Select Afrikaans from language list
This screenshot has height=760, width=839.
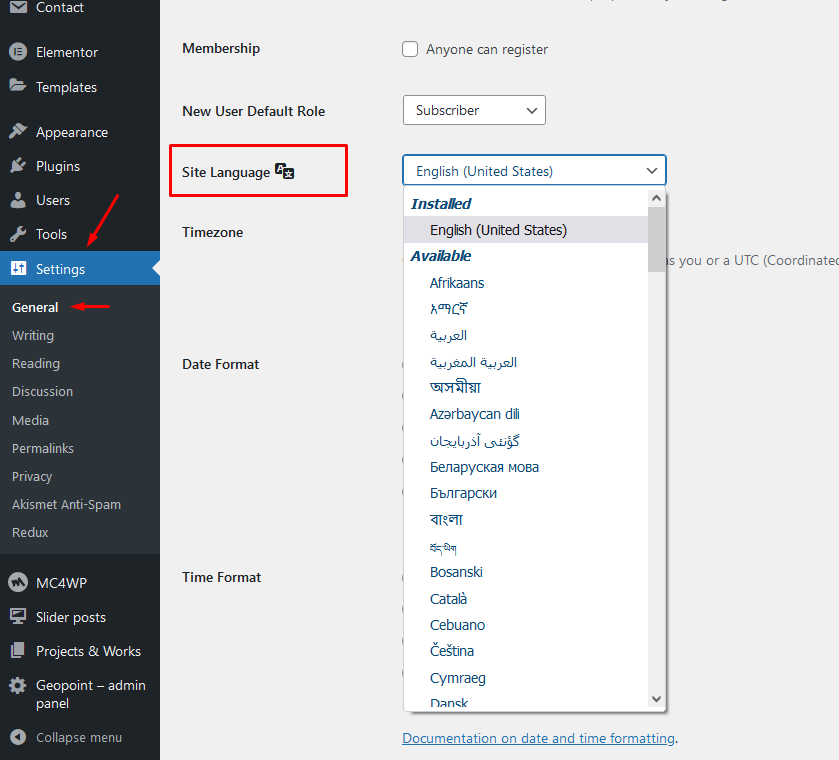click(x=457, y=283)
